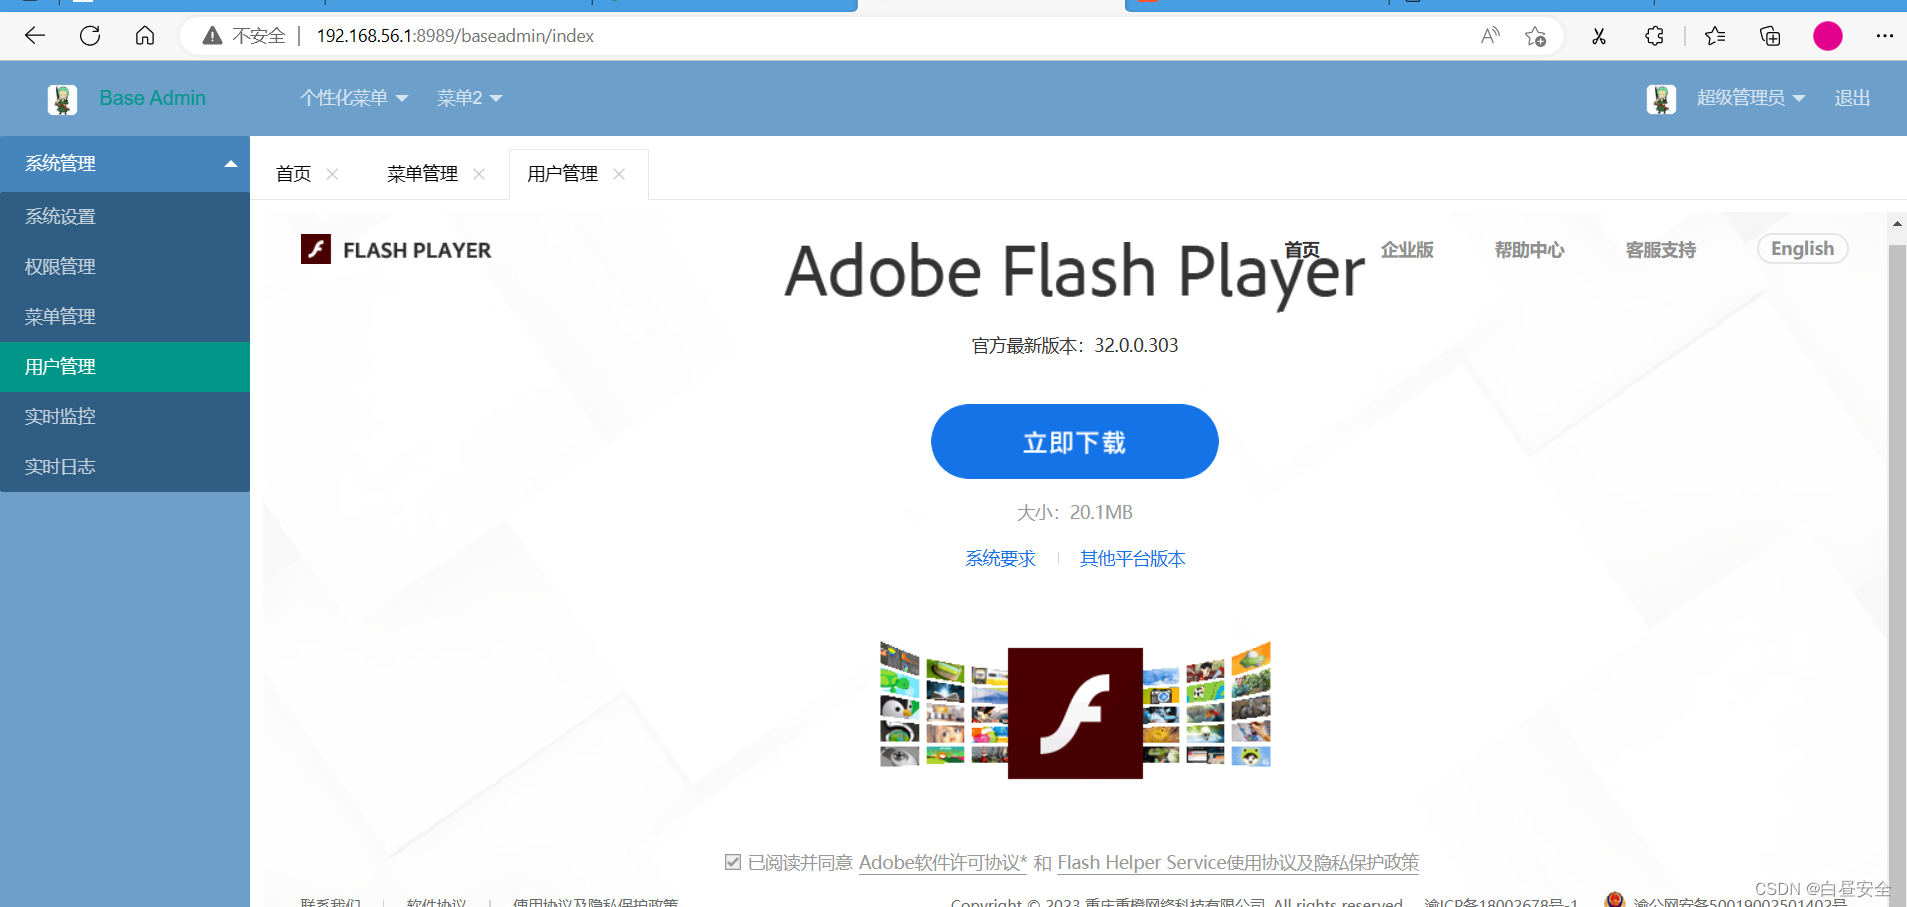Reload the page with the refresh icon
This screenshot has width=1907, height=907.
coord(90,36)
